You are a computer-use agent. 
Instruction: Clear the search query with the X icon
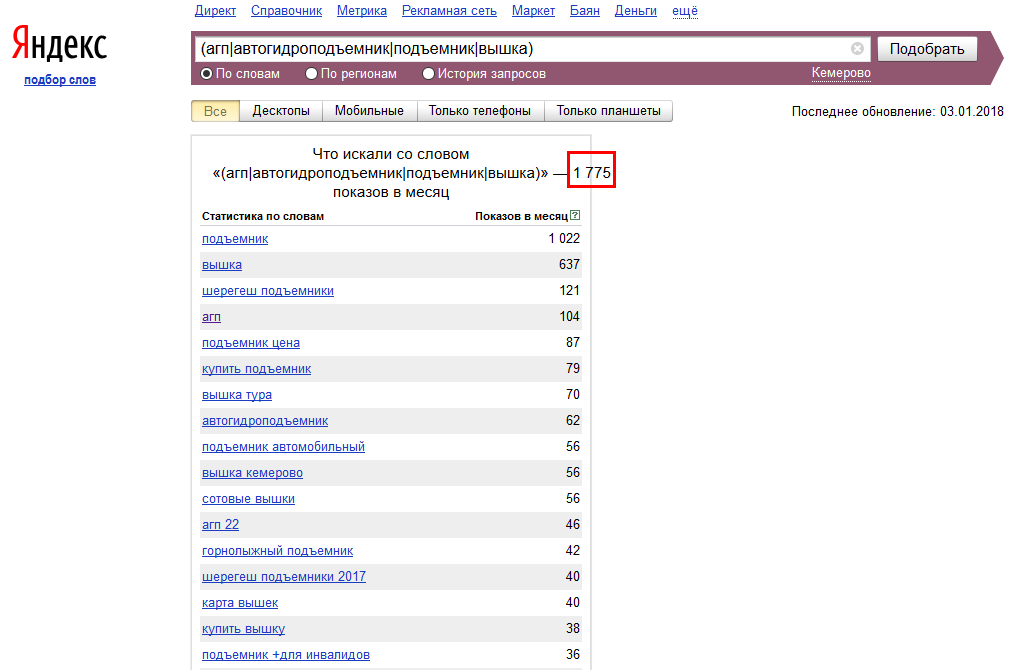(857, 48)
